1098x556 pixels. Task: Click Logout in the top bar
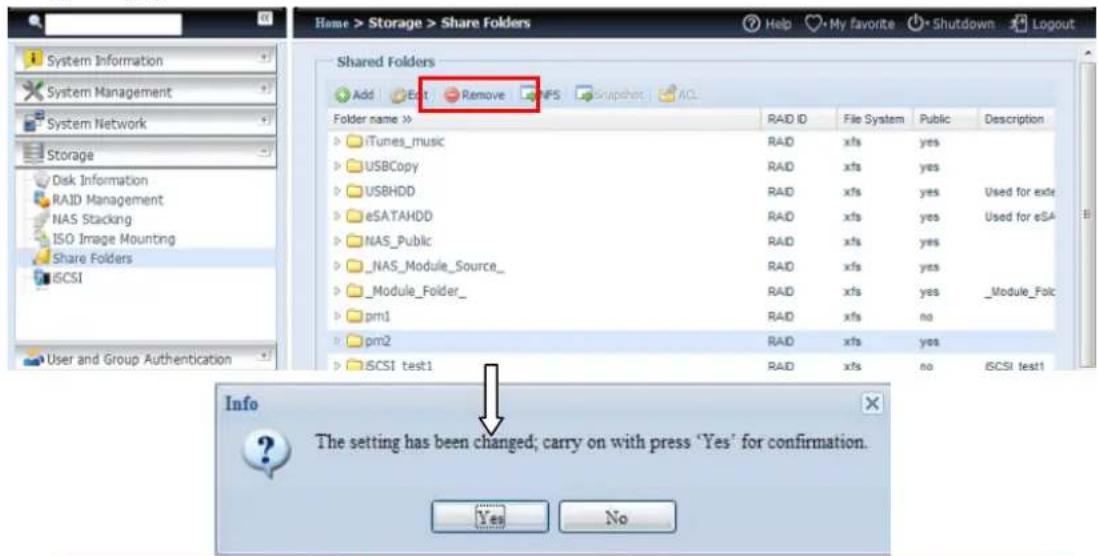point(1043,23)
